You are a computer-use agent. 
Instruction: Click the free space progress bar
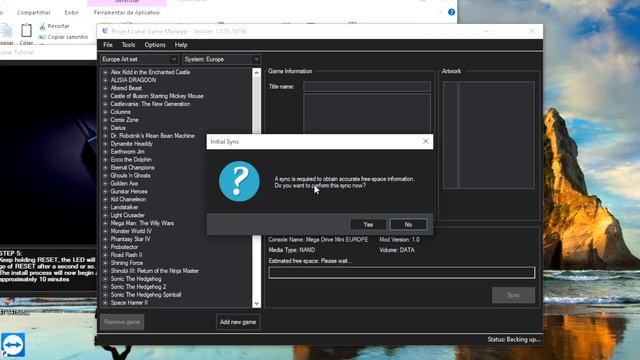(x=402, y=273)
